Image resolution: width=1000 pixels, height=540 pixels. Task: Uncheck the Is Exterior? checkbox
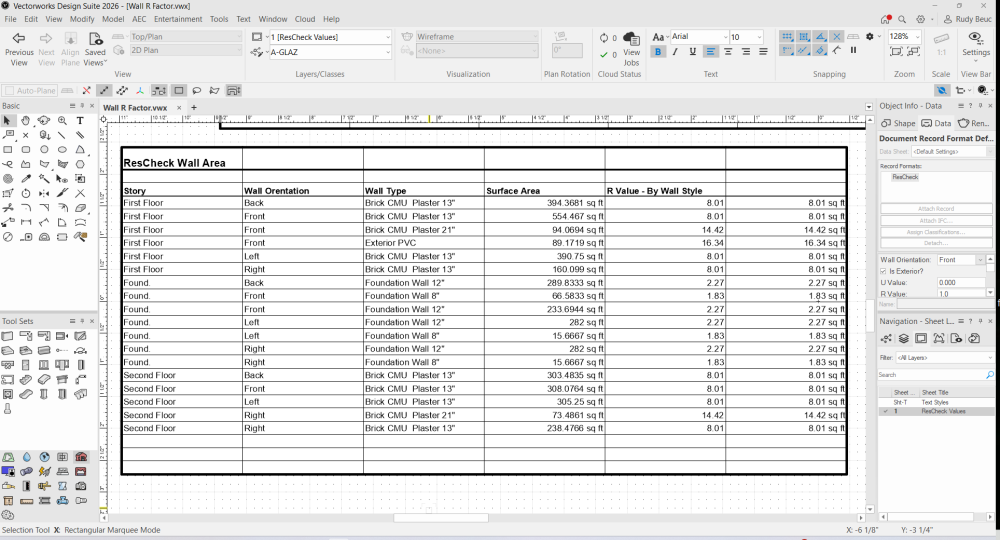click(x=884, y=271)
